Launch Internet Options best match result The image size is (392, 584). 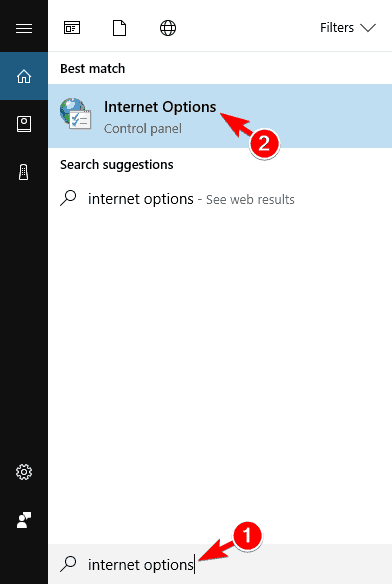point(220,116)
